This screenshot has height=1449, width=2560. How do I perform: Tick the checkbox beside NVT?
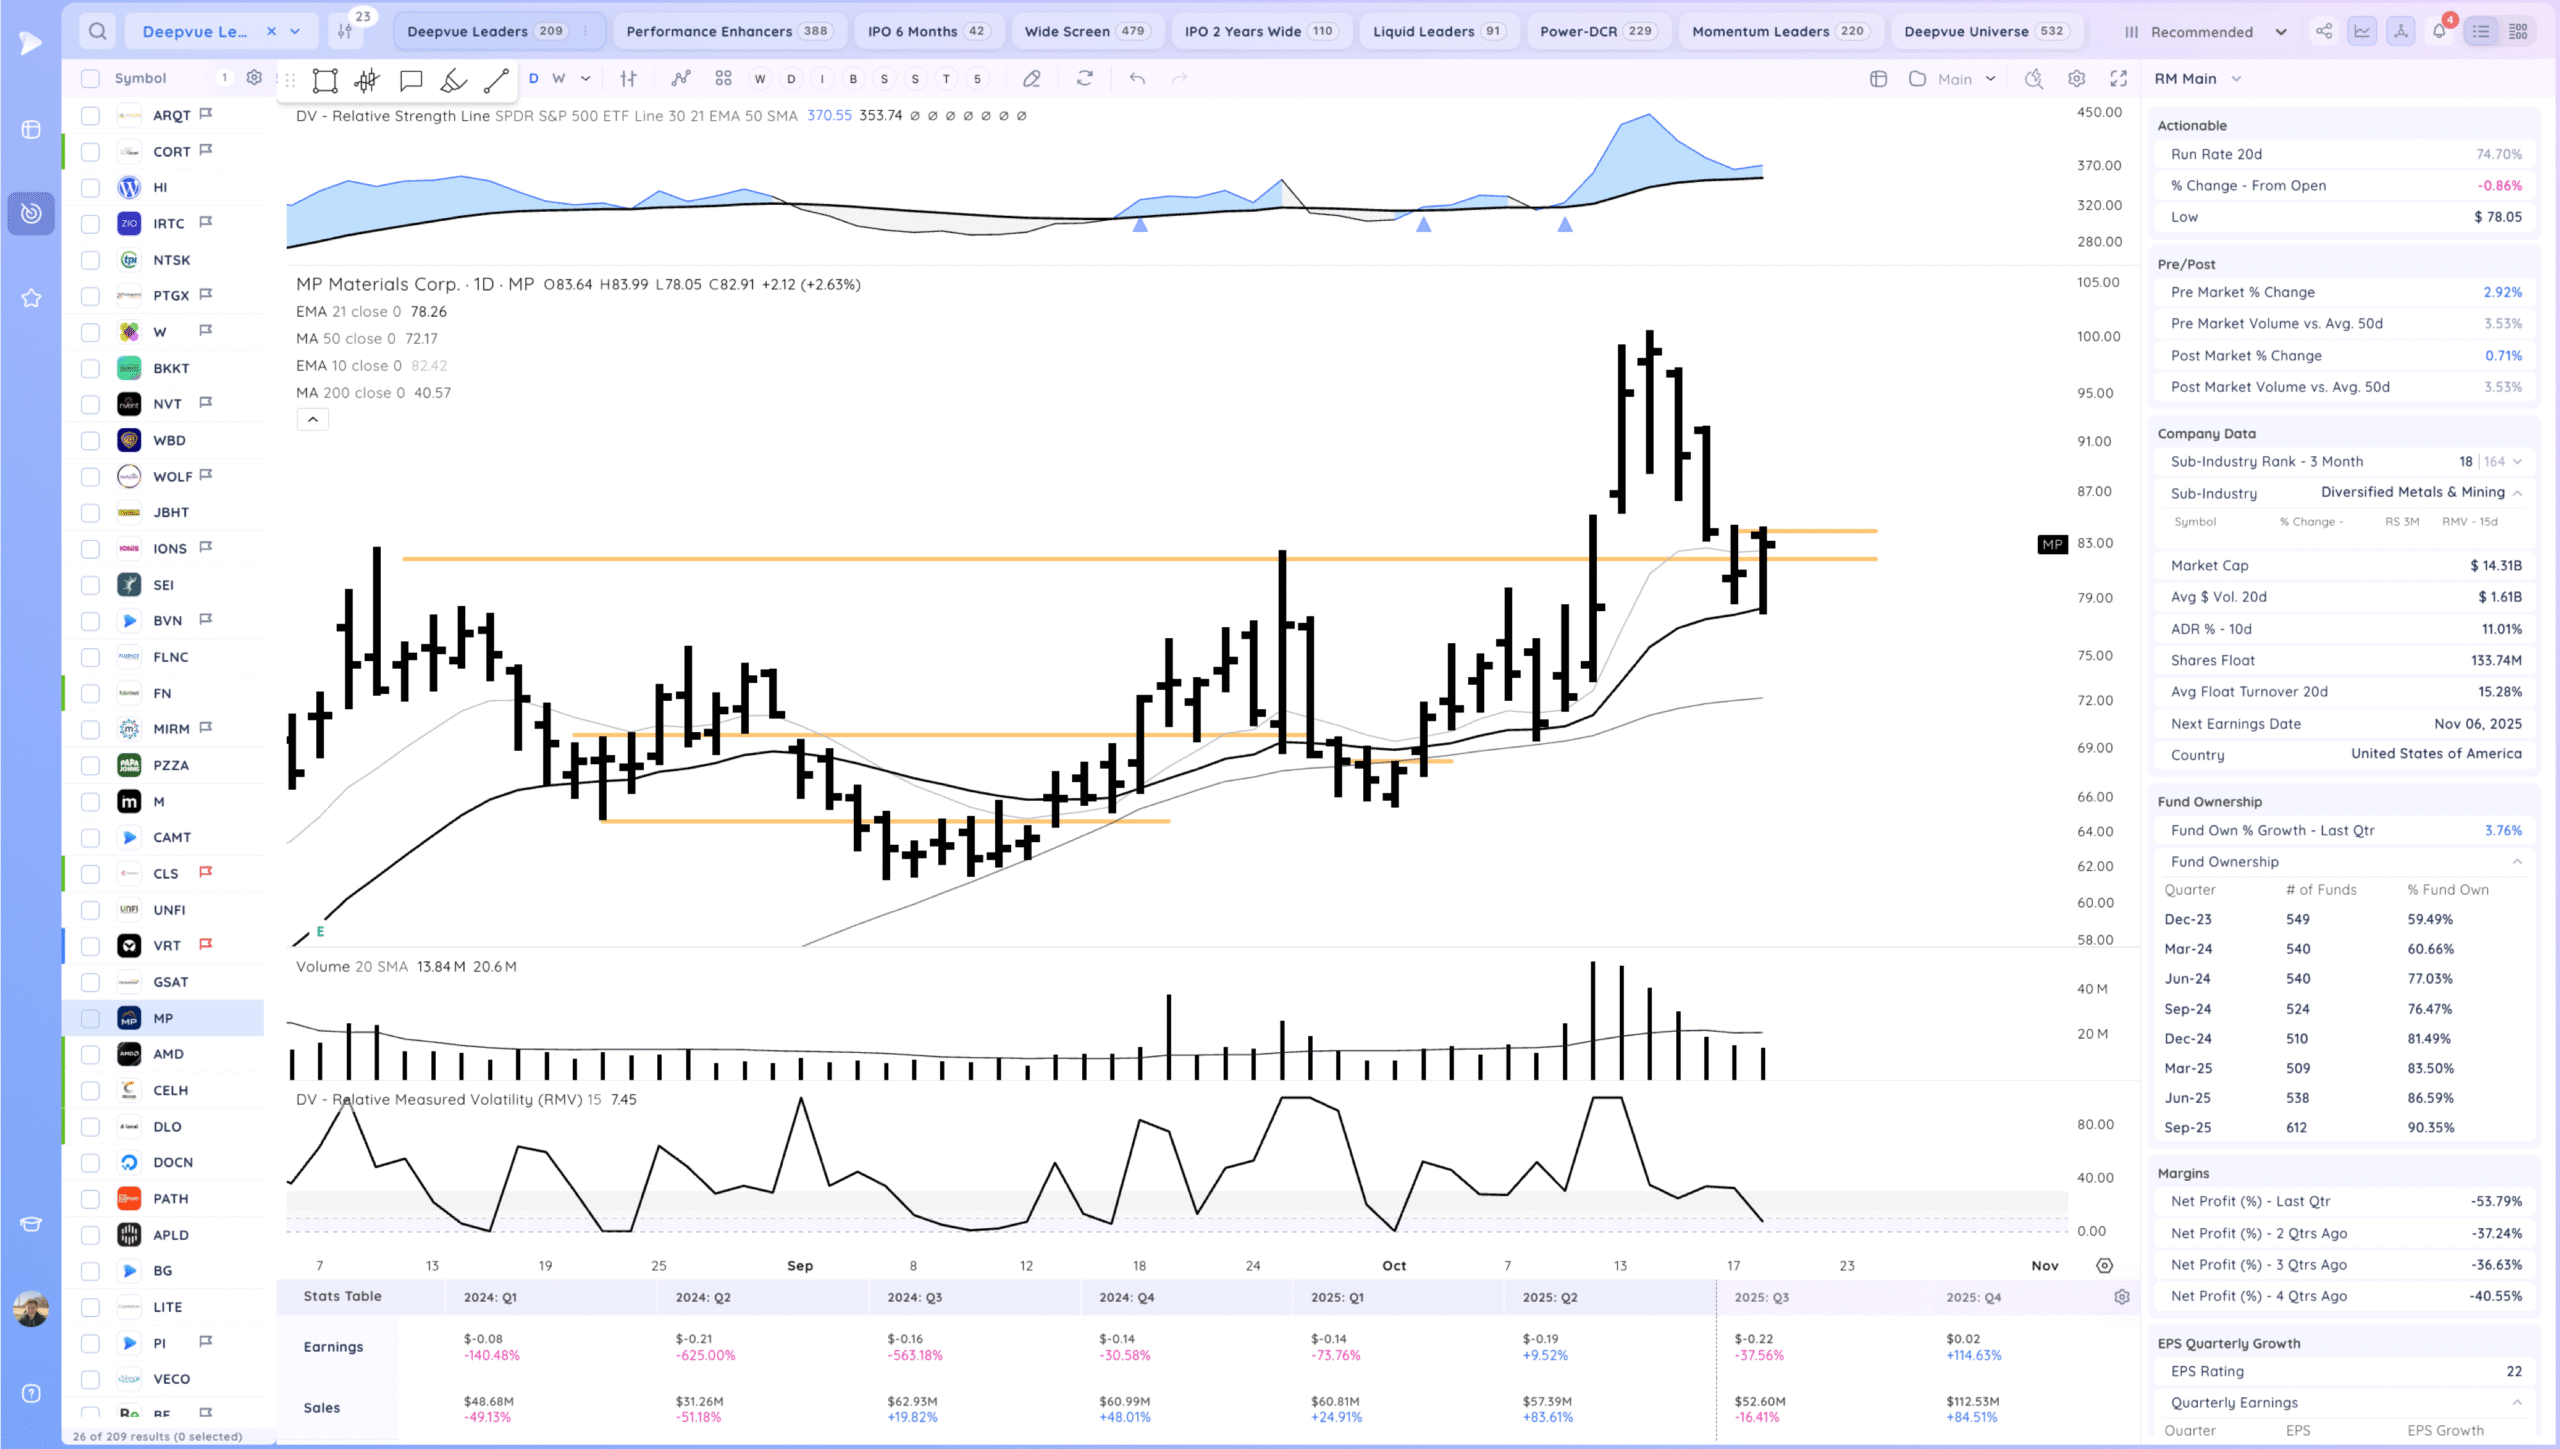point(90,404)
